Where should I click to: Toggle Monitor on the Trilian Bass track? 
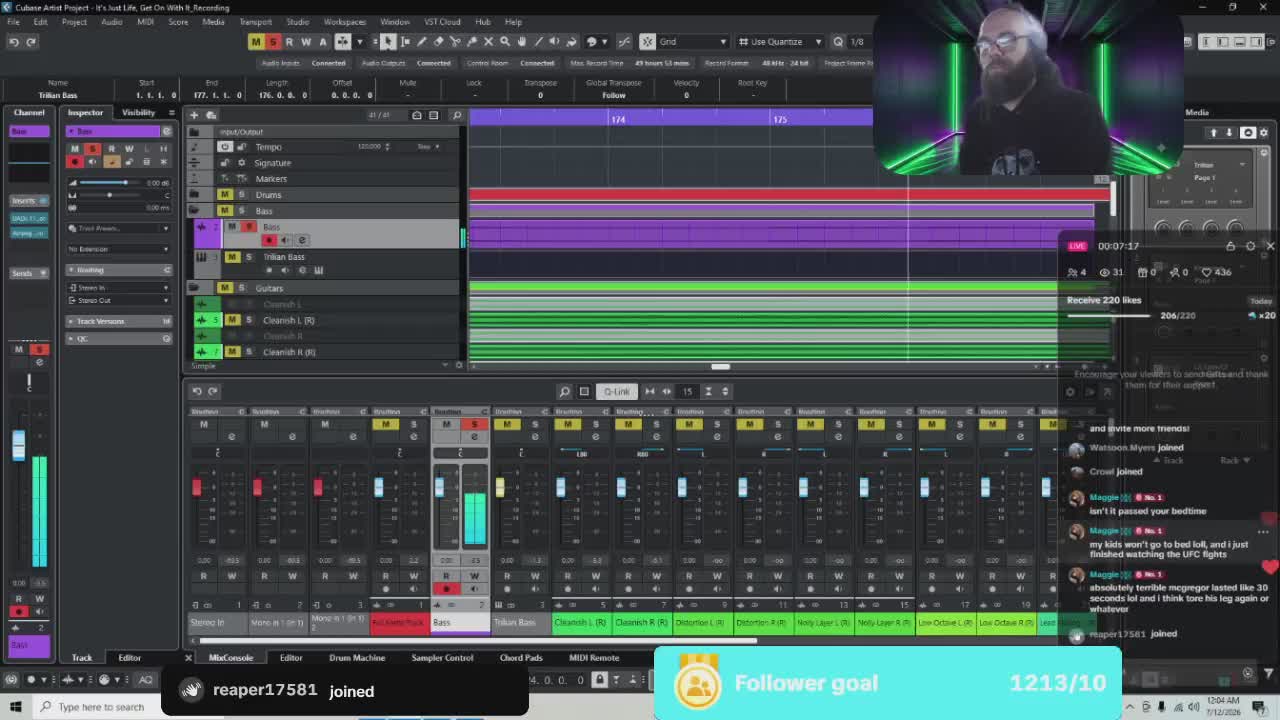click(286, 271)
